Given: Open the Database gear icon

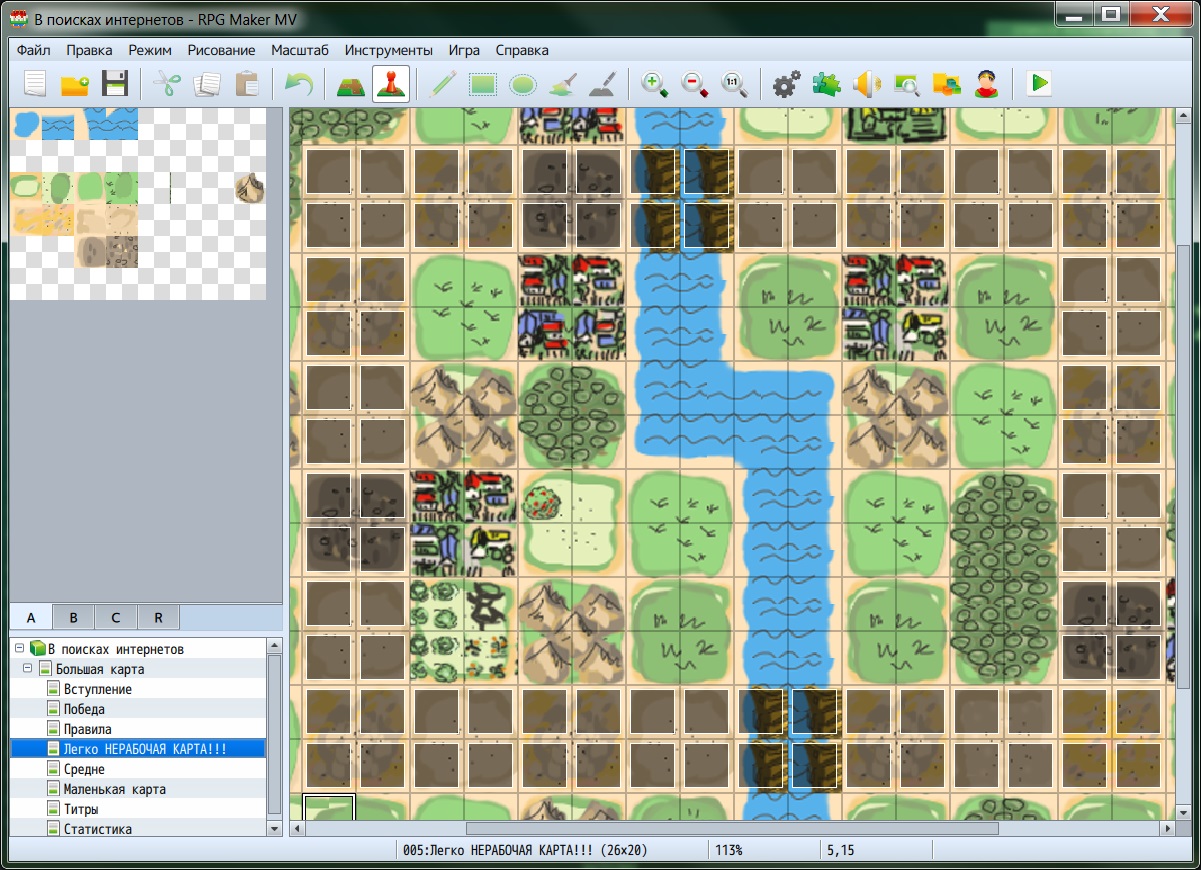Looking at the screenshot, I should [787, 84].
